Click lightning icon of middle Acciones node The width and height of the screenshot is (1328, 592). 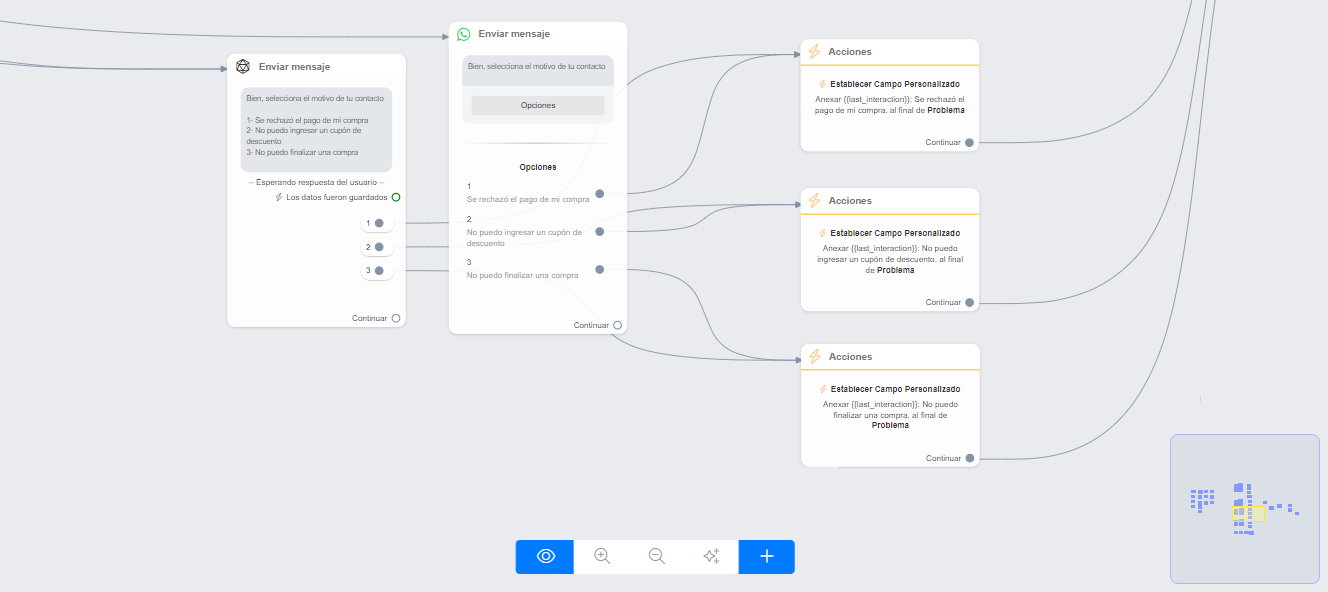coord(814,201)
